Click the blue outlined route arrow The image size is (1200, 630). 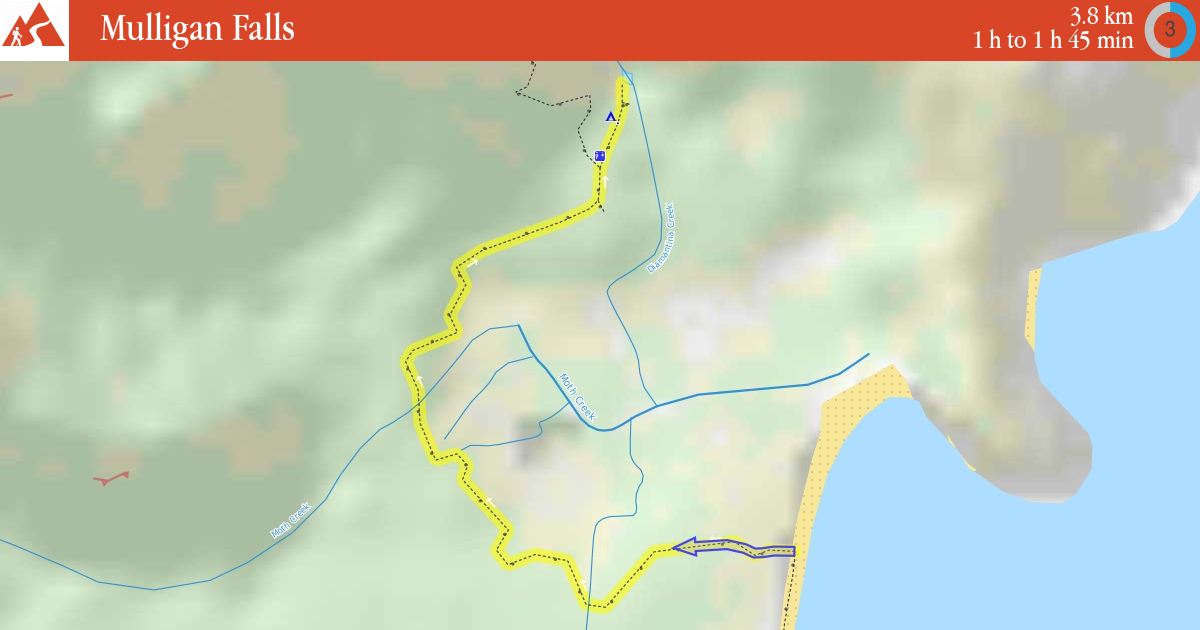point(734,548)
